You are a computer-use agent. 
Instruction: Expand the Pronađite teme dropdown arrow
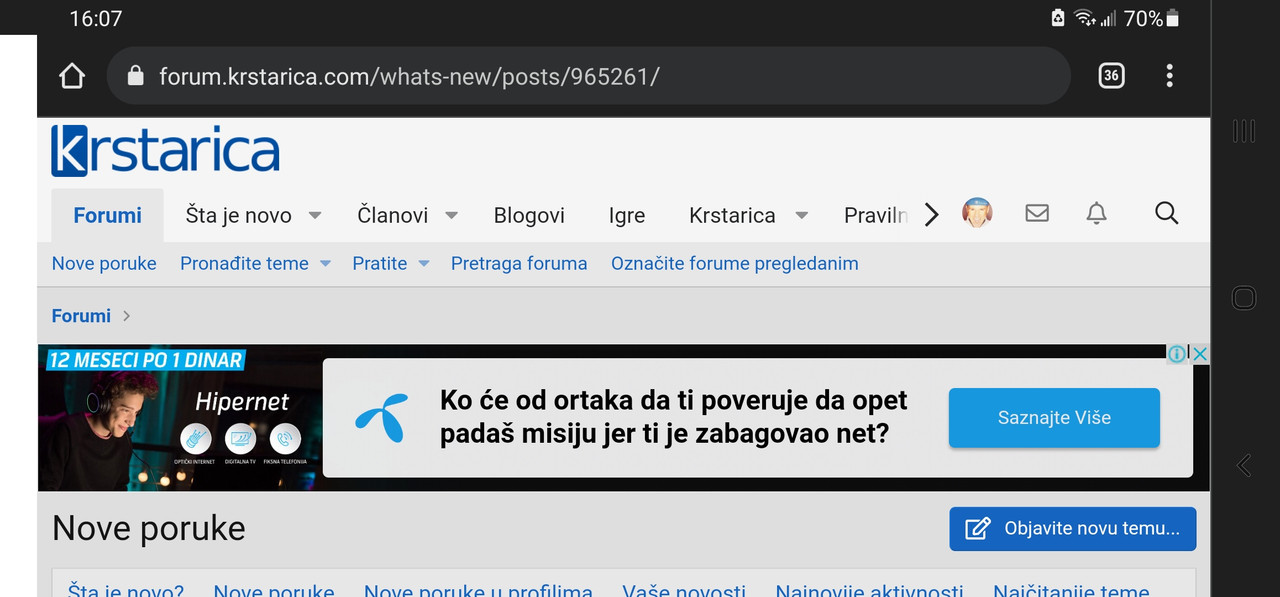click(x=325, y=264)
